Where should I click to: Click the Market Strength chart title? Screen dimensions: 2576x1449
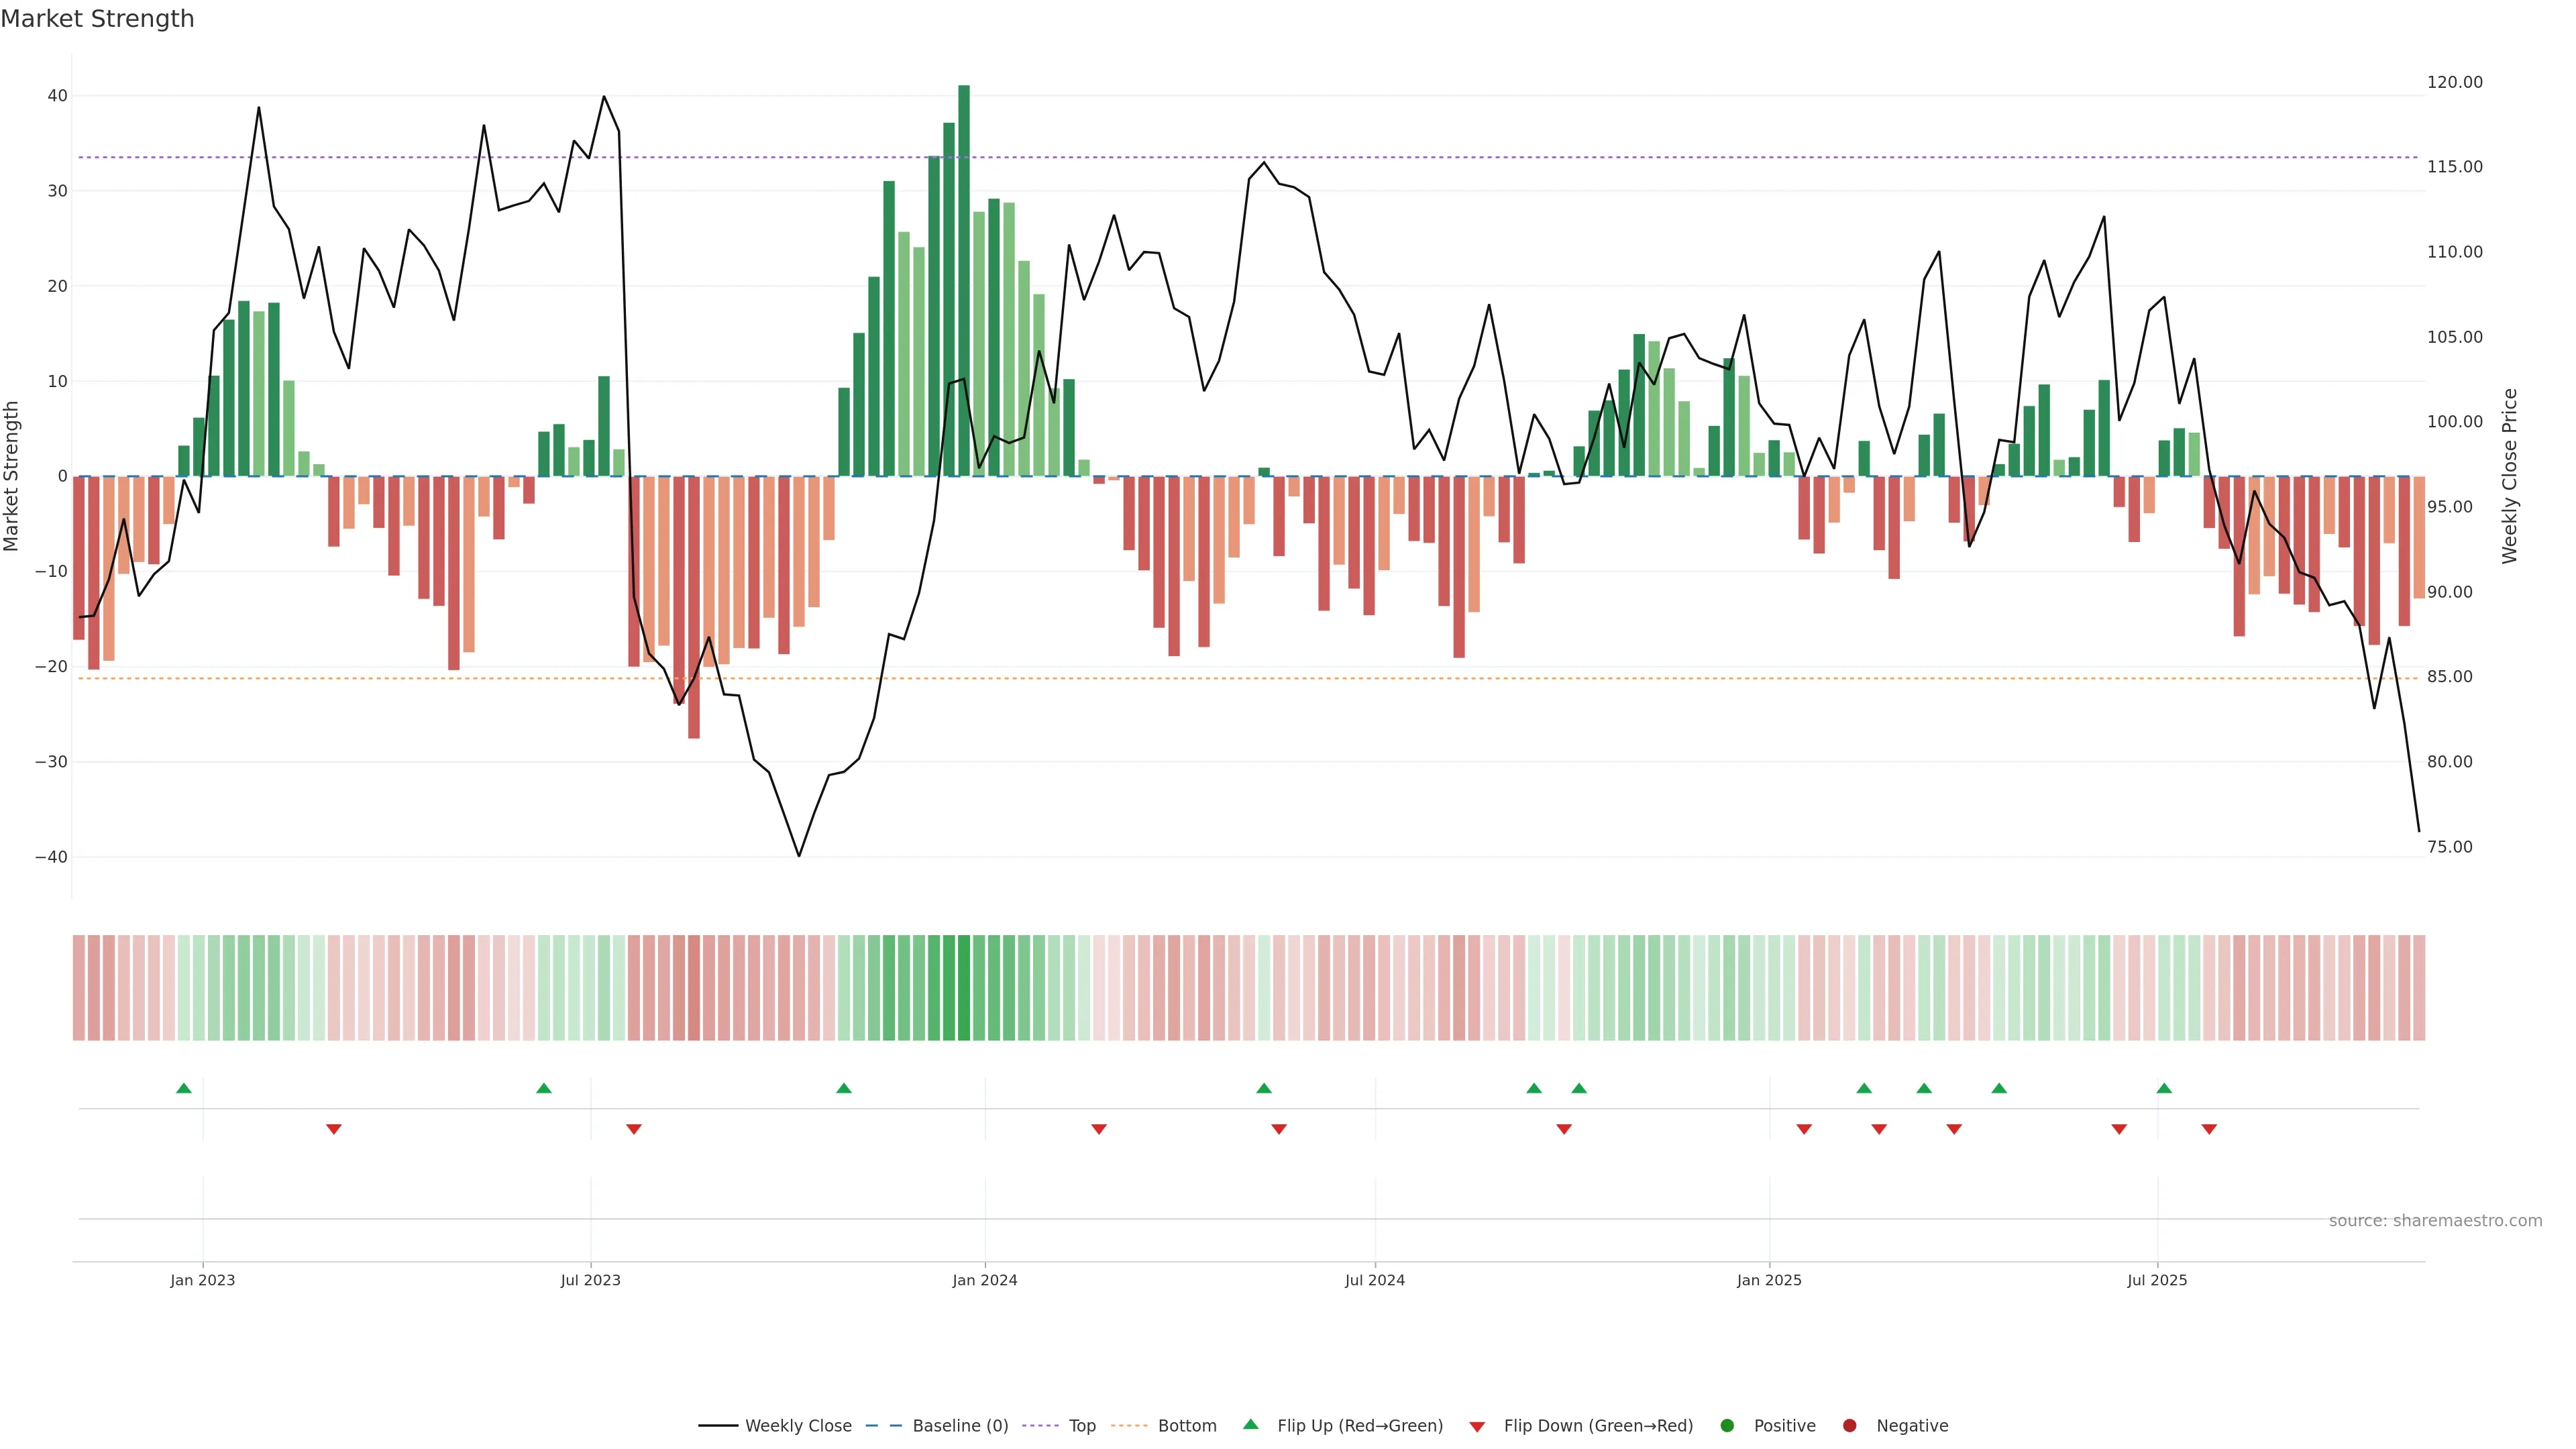[97, 19]
